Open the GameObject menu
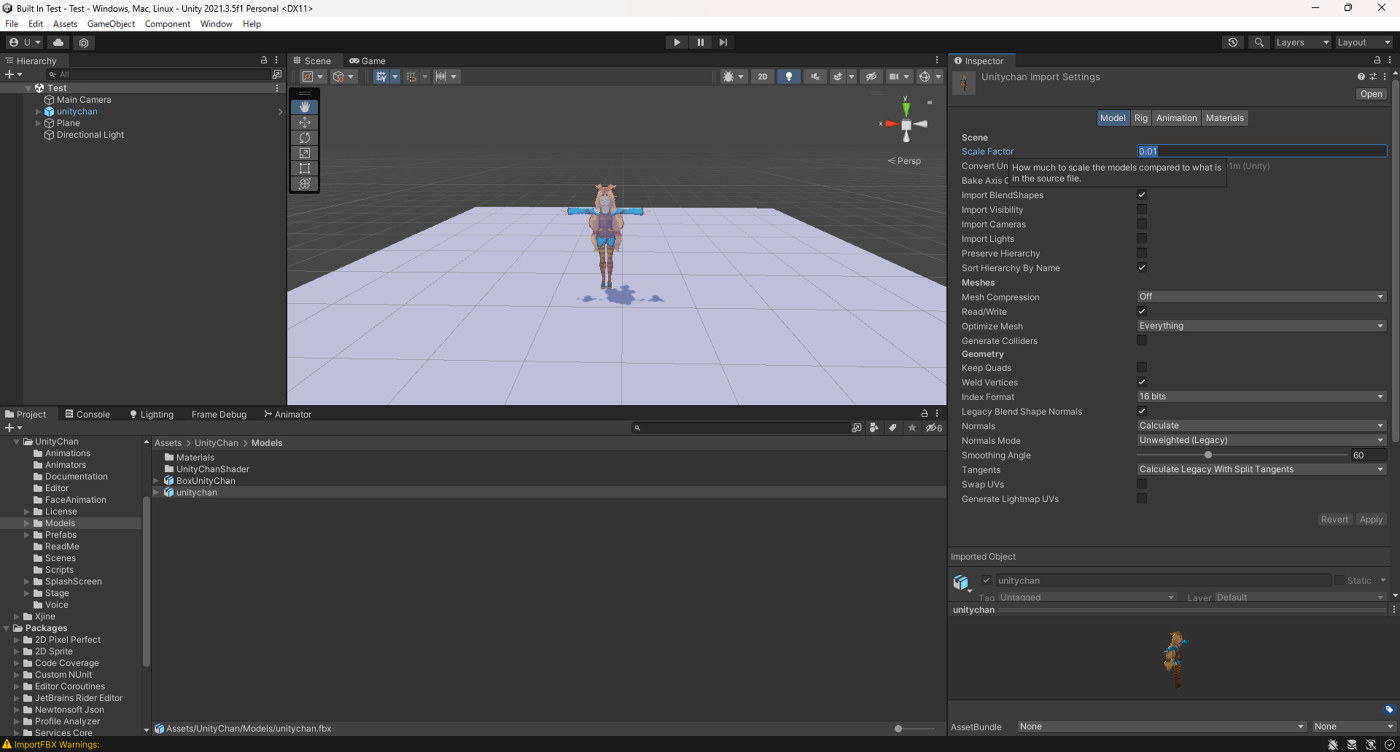This screenshot has width=1400, height=752. coord(111,24)
